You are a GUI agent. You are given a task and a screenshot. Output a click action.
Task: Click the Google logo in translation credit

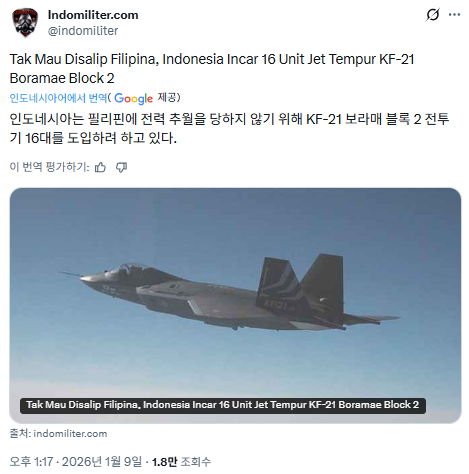133,98
